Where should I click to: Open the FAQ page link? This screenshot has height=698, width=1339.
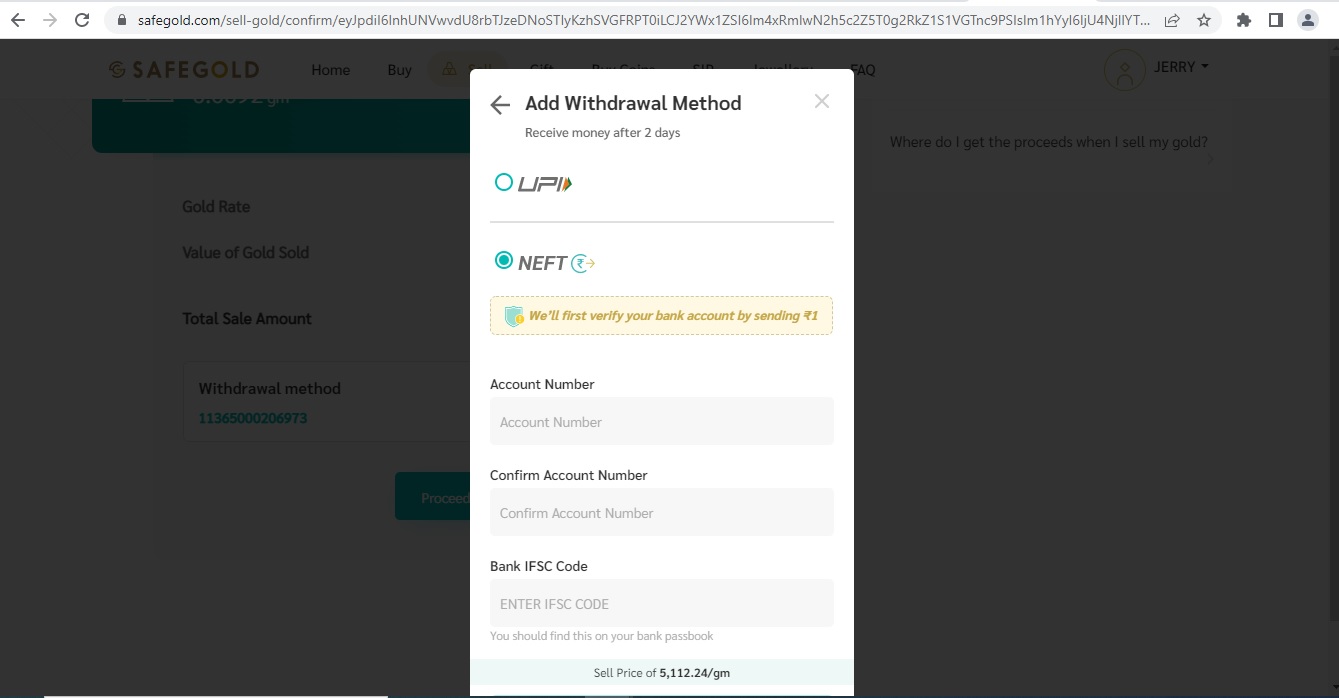pyautogui.click(x=863, y=70)
